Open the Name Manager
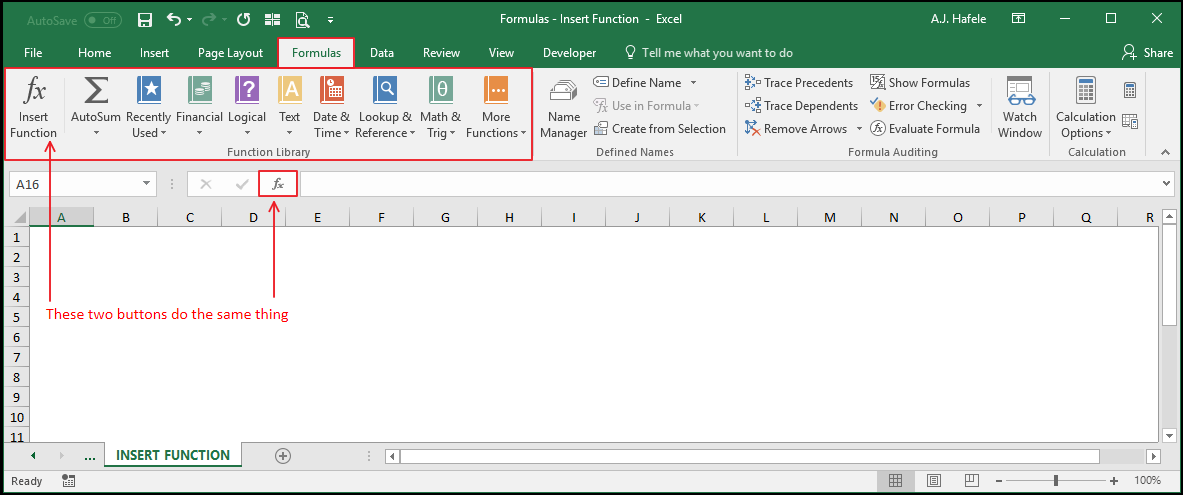The width and height of the screenshot is (1183, 498). click(x=564, y=108)
